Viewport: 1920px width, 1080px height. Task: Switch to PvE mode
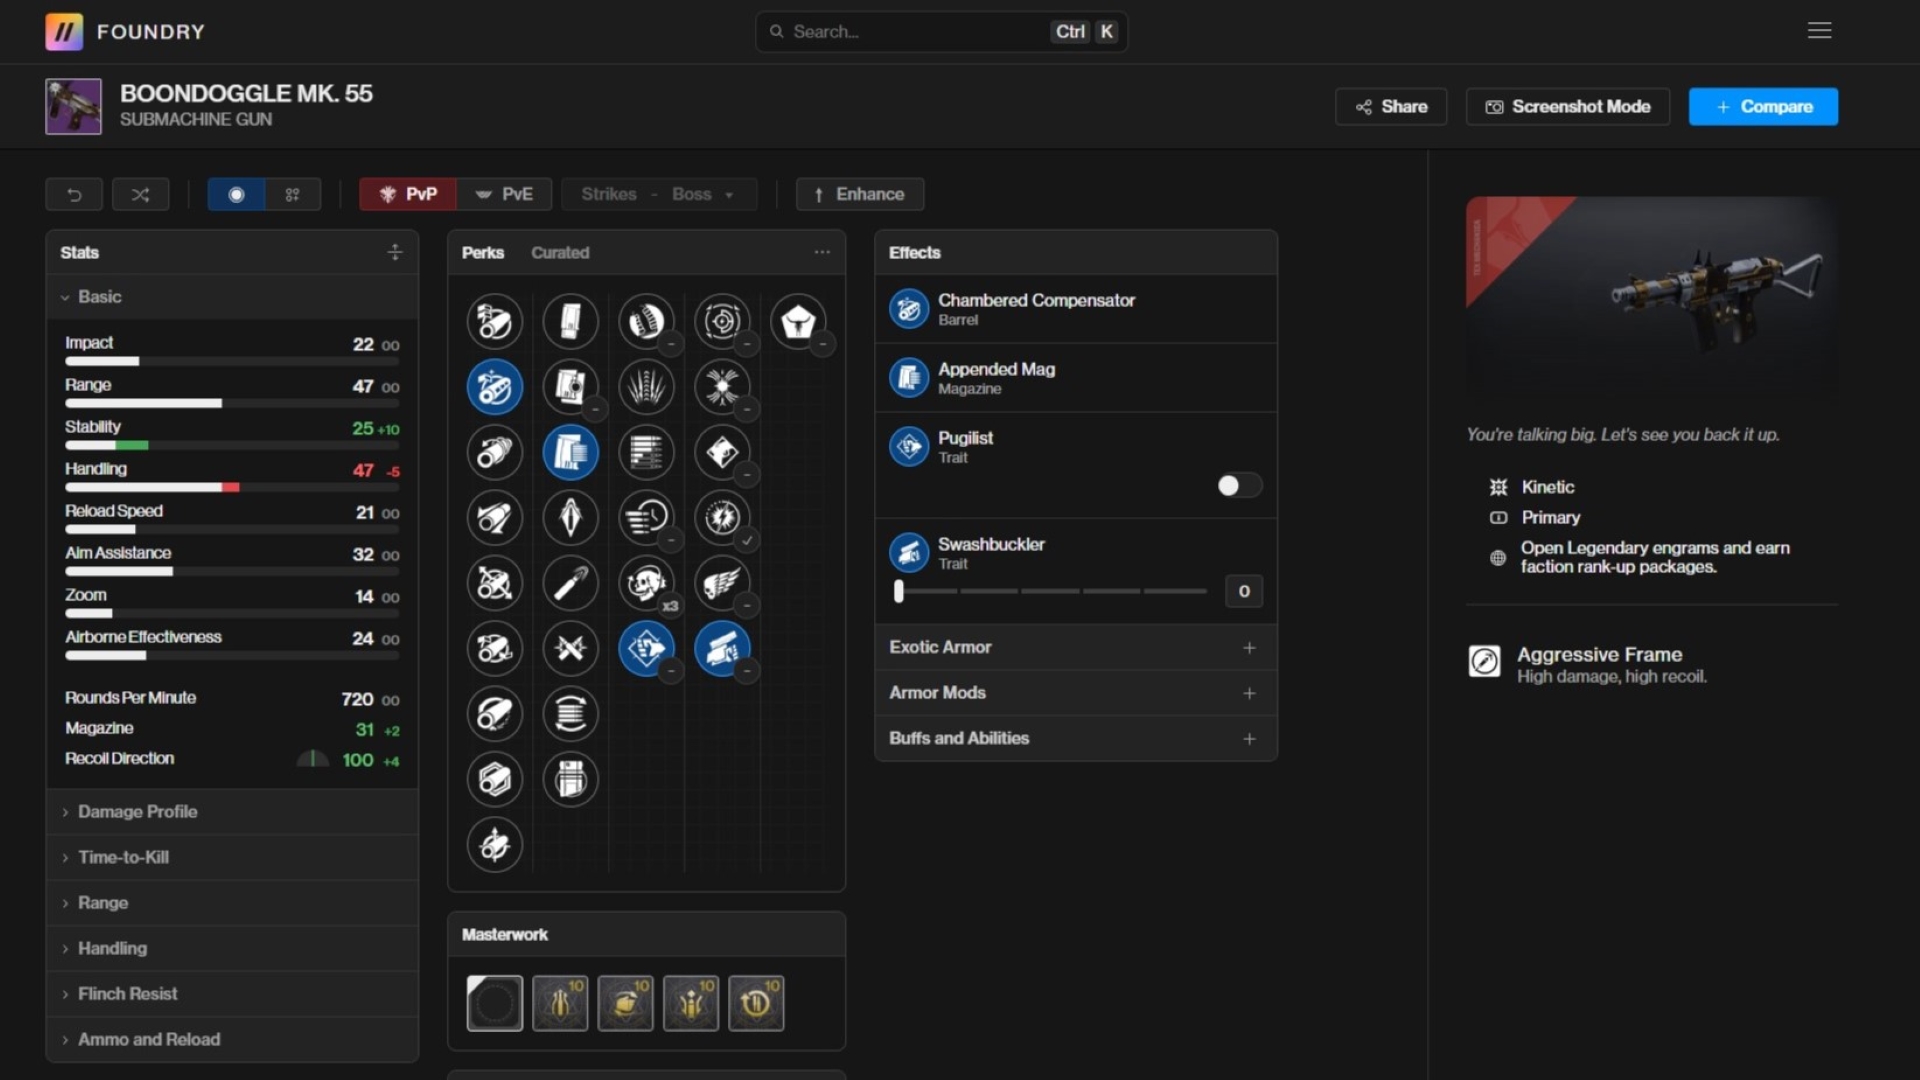click(x=504, y=194)
